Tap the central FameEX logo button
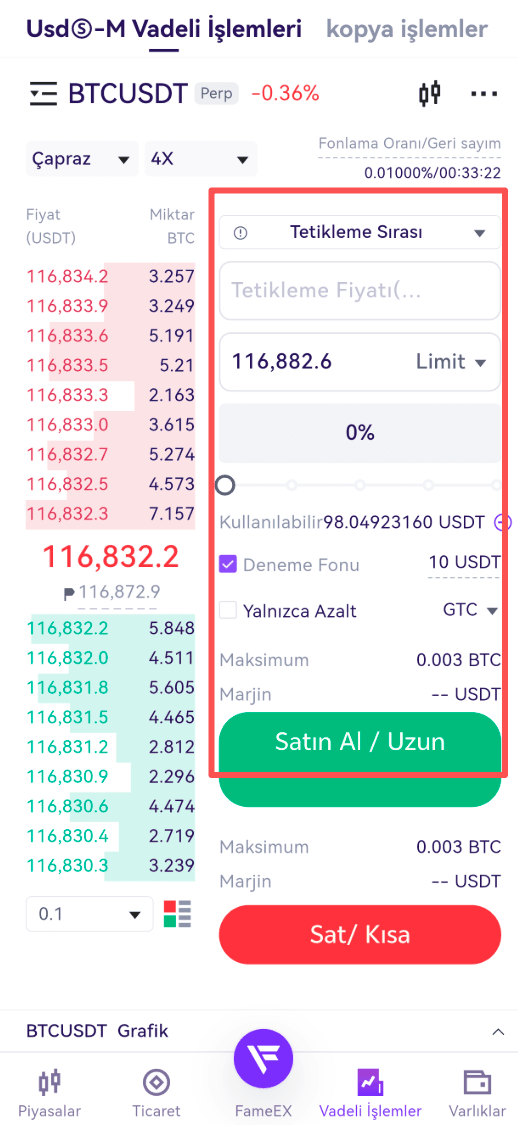This screenshot has width=518, height=1125. pos(263,1059)
